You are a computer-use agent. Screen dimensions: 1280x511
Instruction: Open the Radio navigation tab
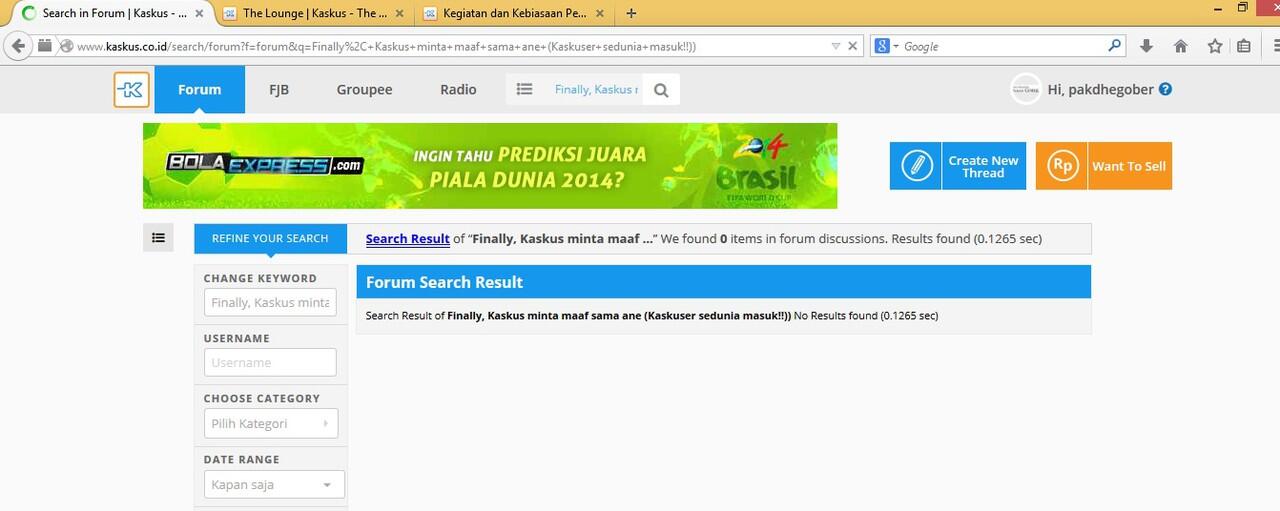click(458, 89)
